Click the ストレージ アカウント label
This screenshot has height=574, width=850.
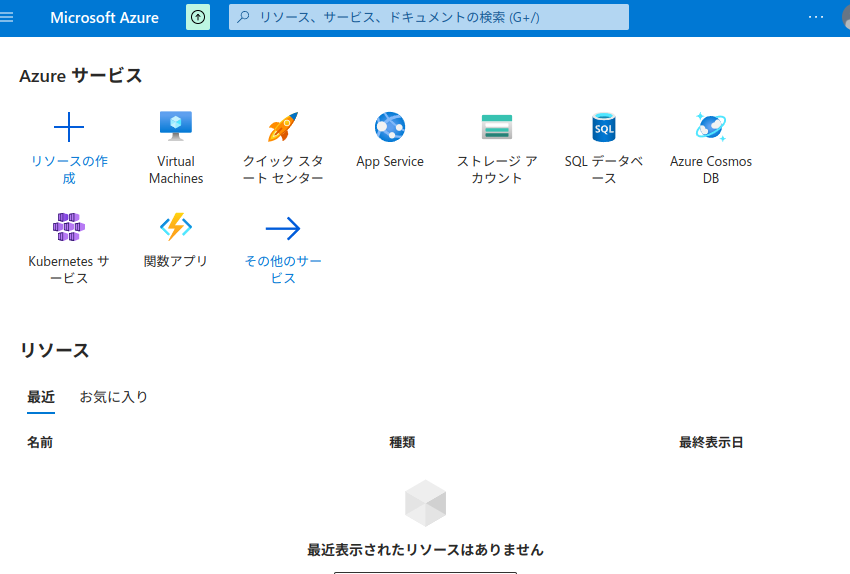(497, 170)
